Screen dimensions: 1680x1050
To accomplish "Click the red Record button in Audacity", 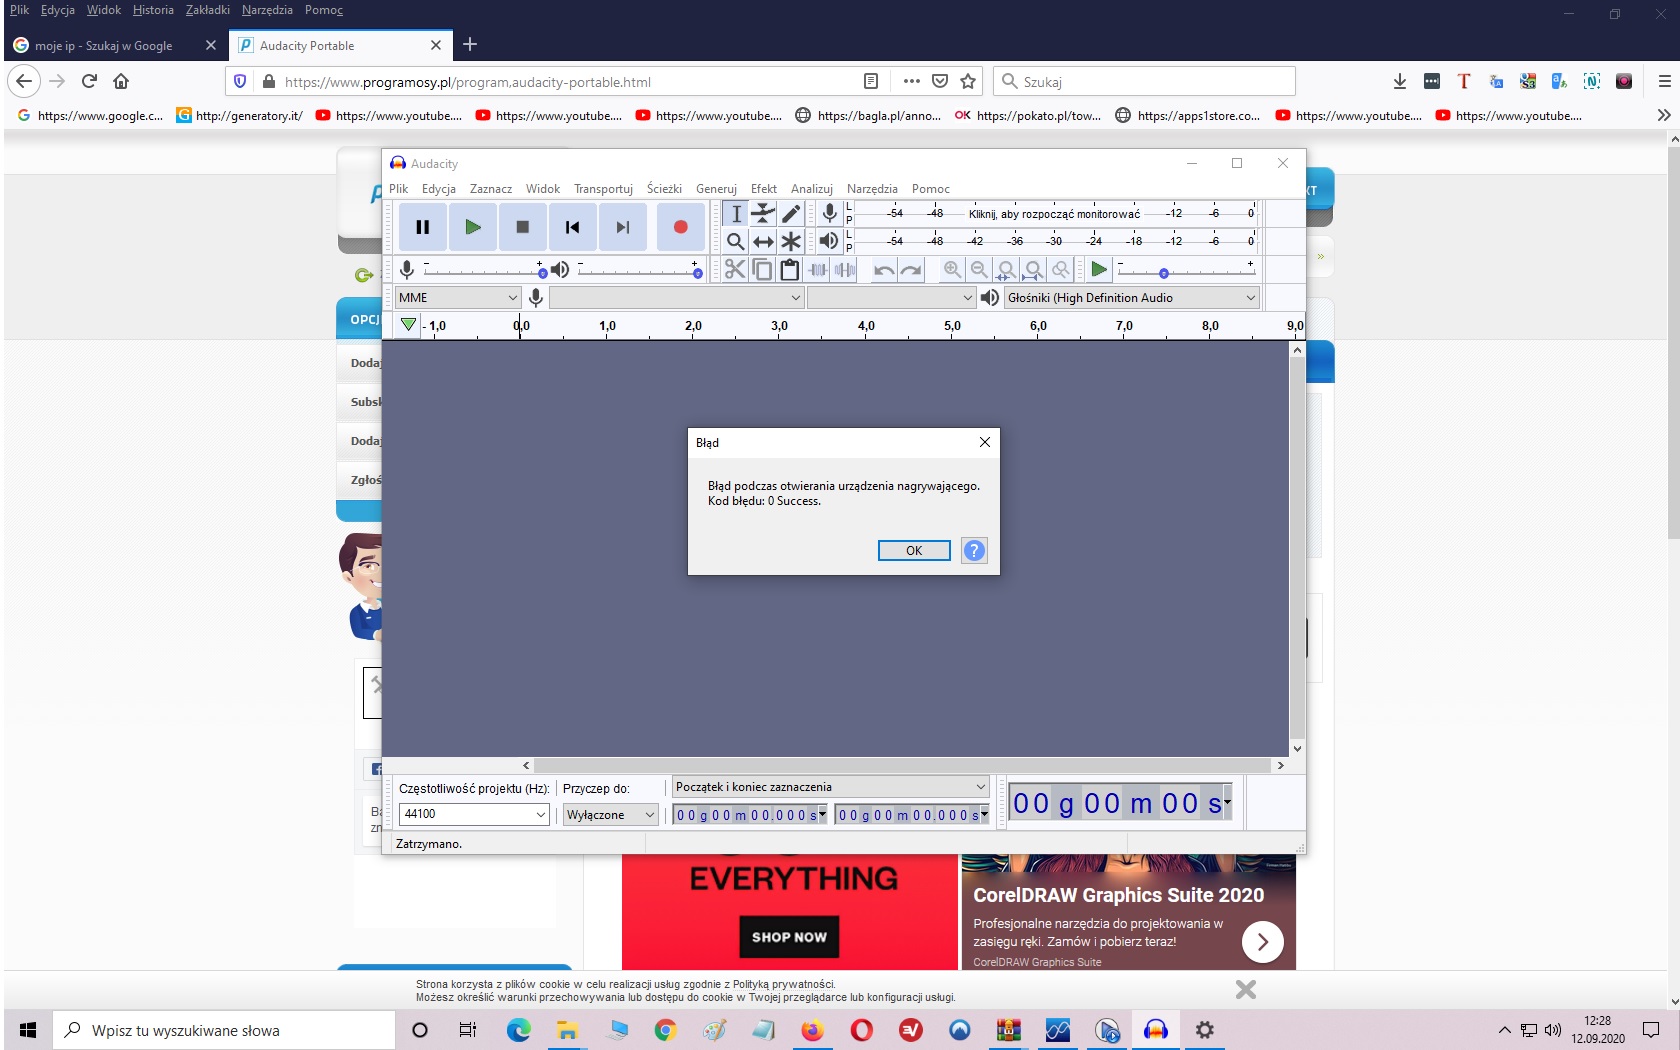I will click(680, 227).
